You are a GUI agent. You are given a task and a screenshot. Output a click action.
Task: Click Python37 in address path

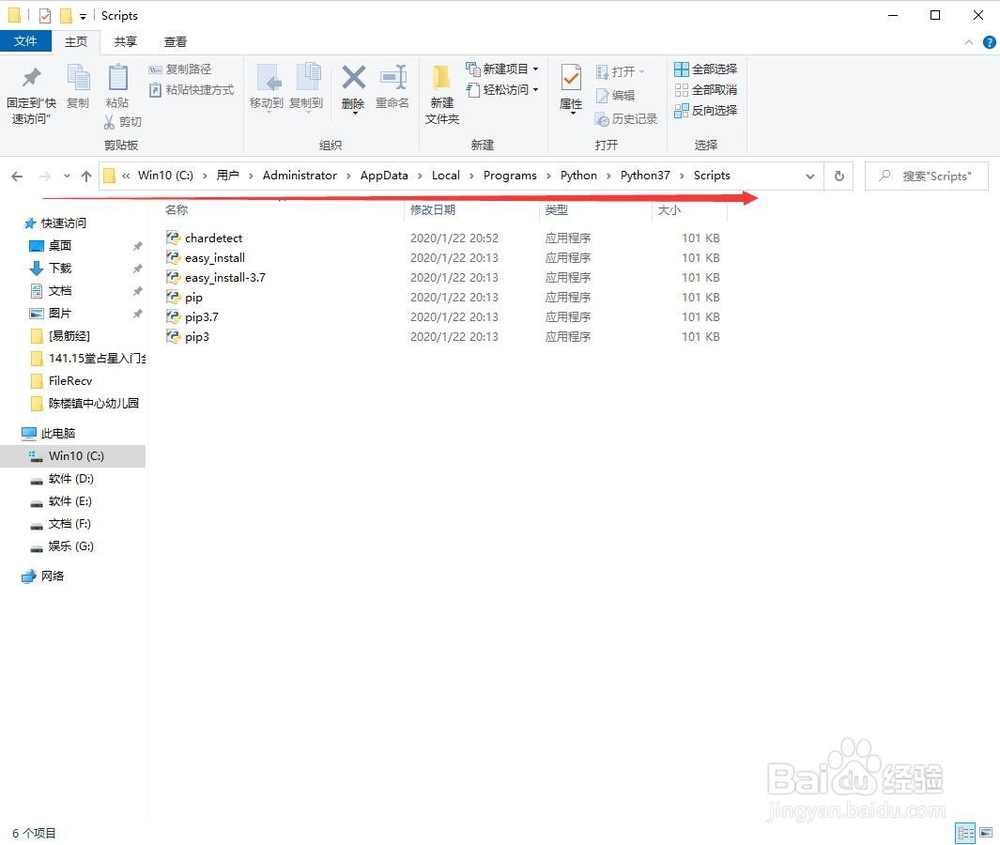645,175
